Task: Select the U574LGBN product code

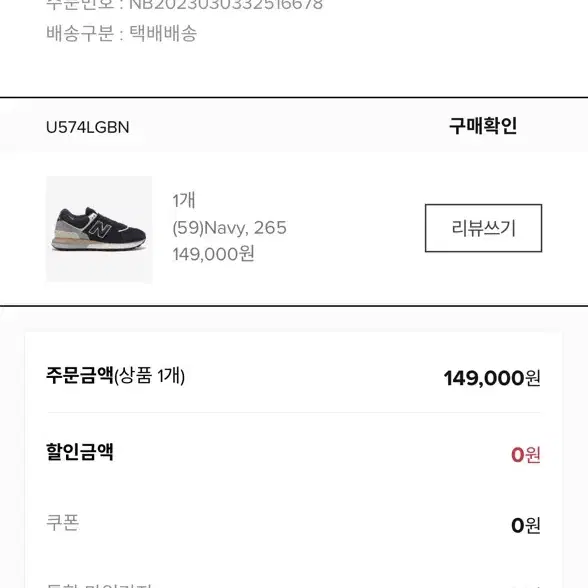Action: coord(88,127)
